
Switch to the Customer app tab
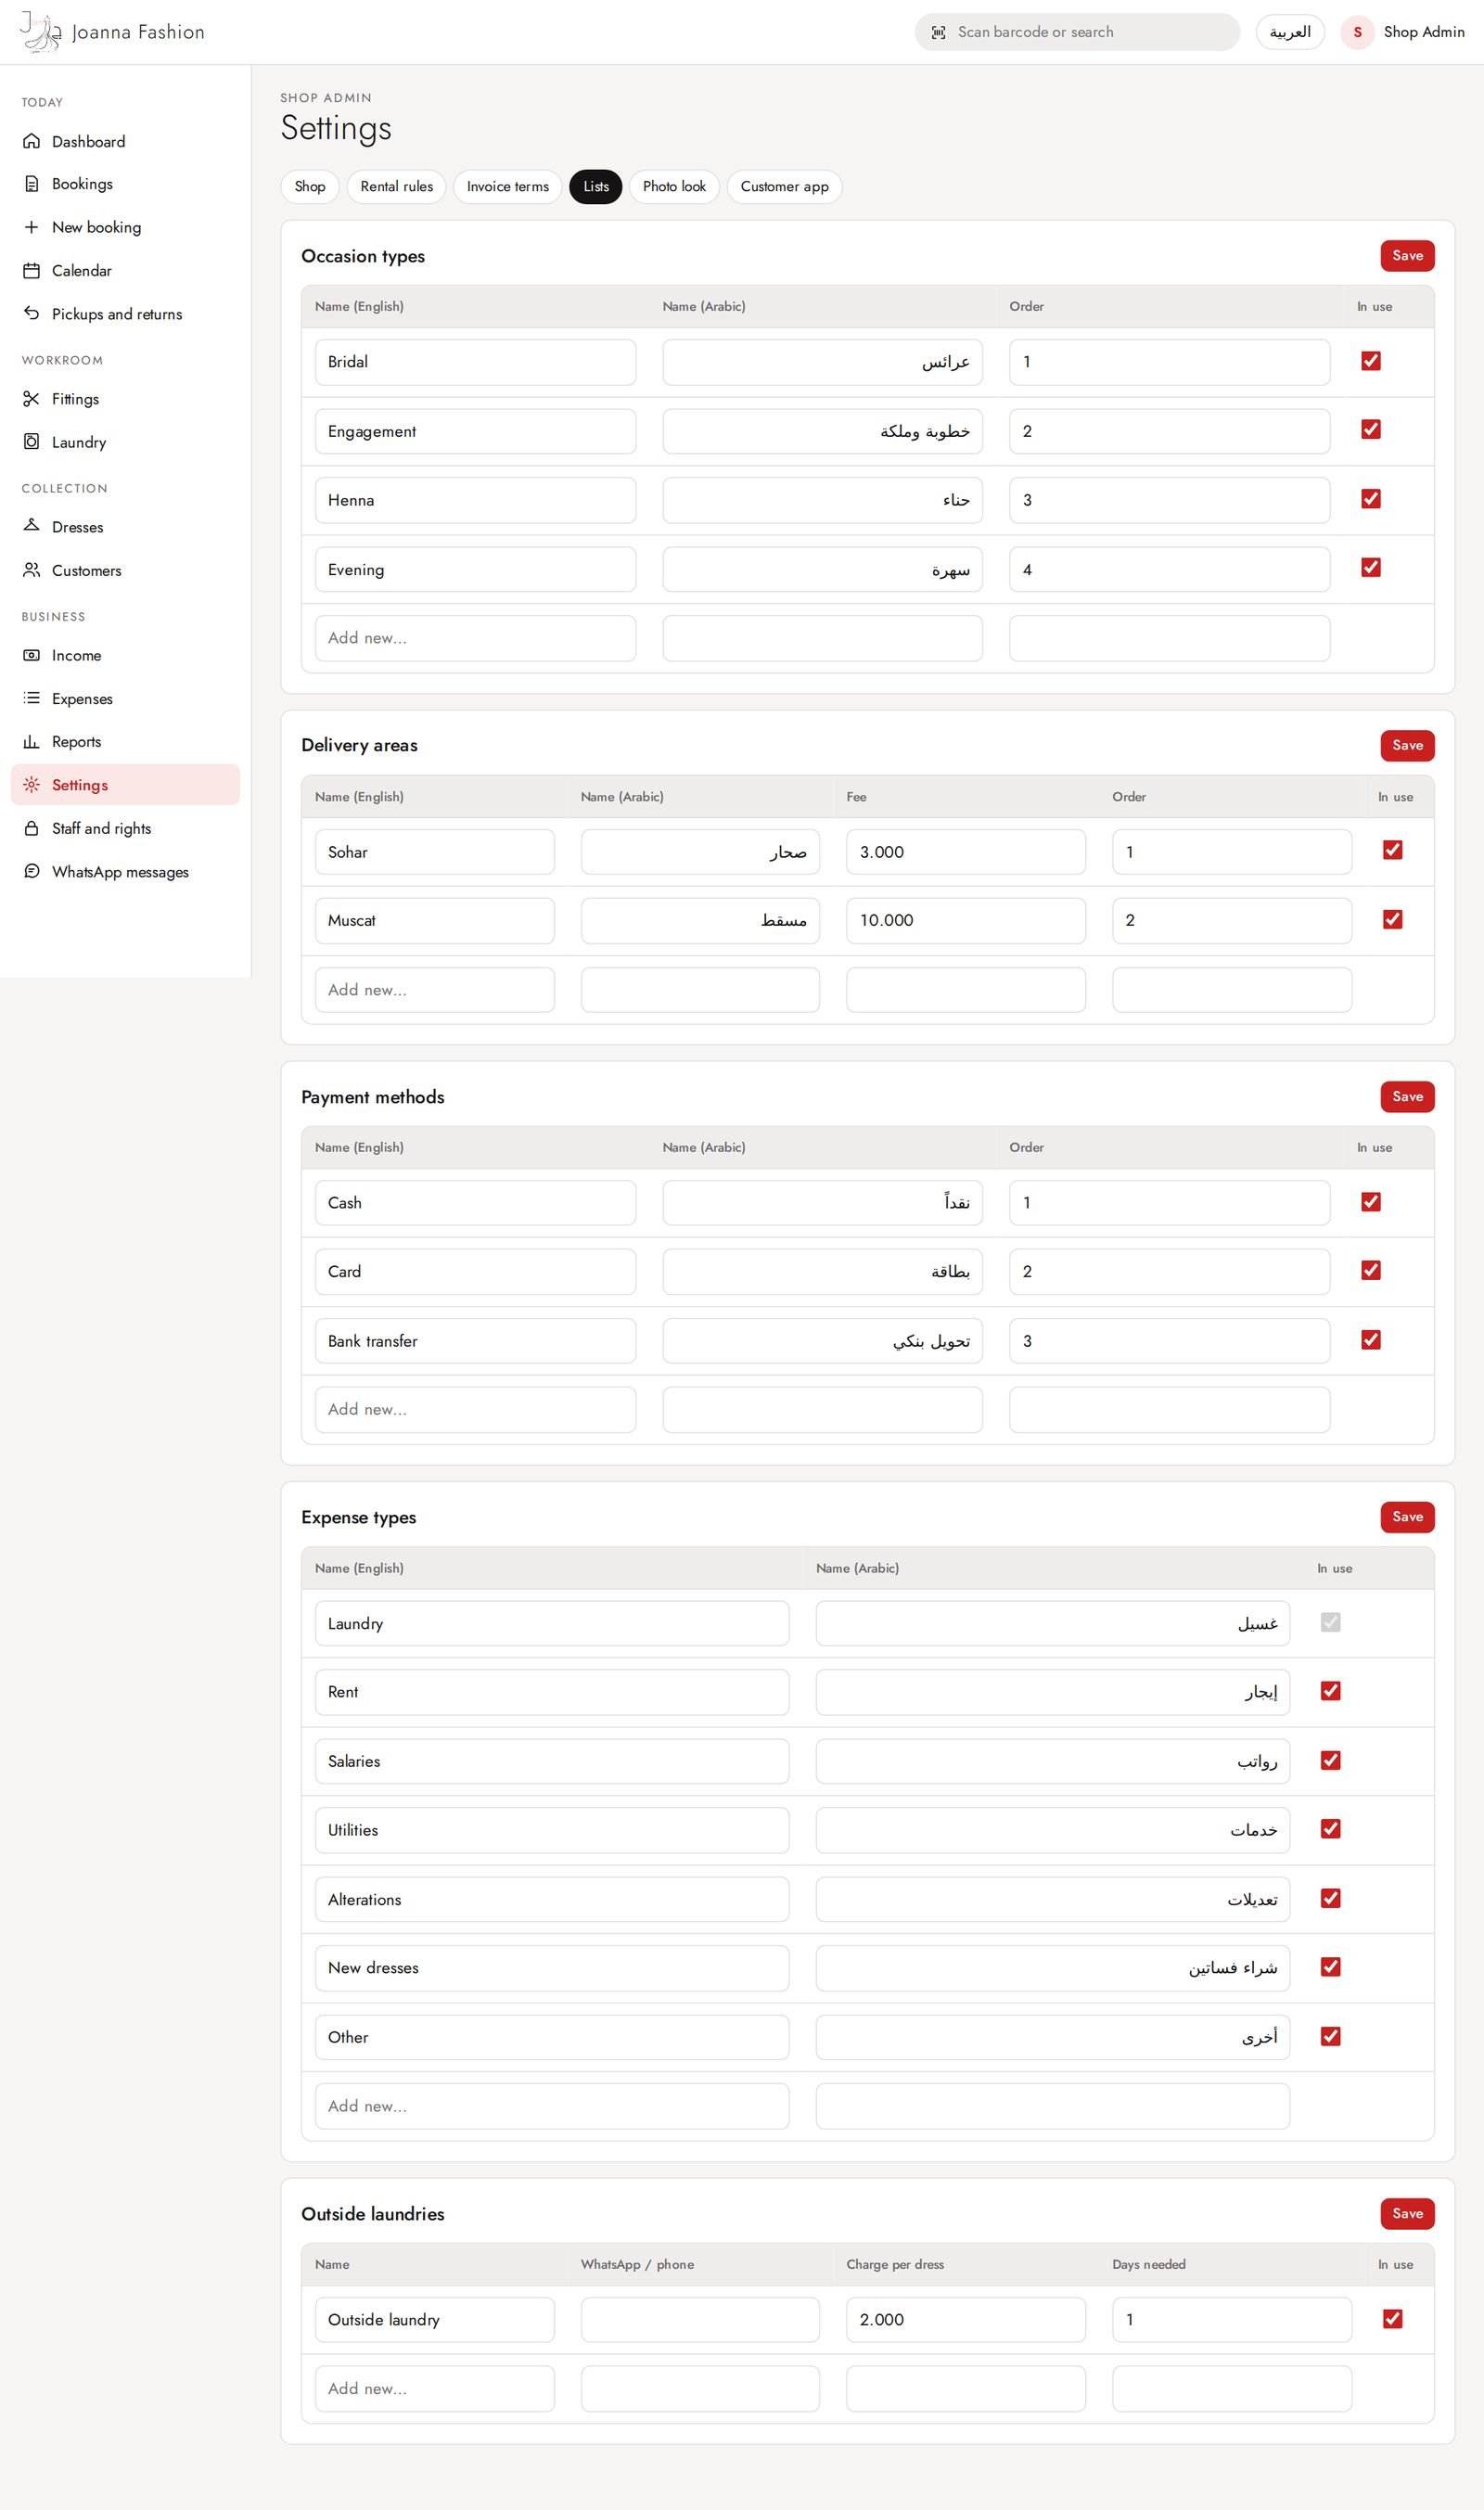point(784,187)
